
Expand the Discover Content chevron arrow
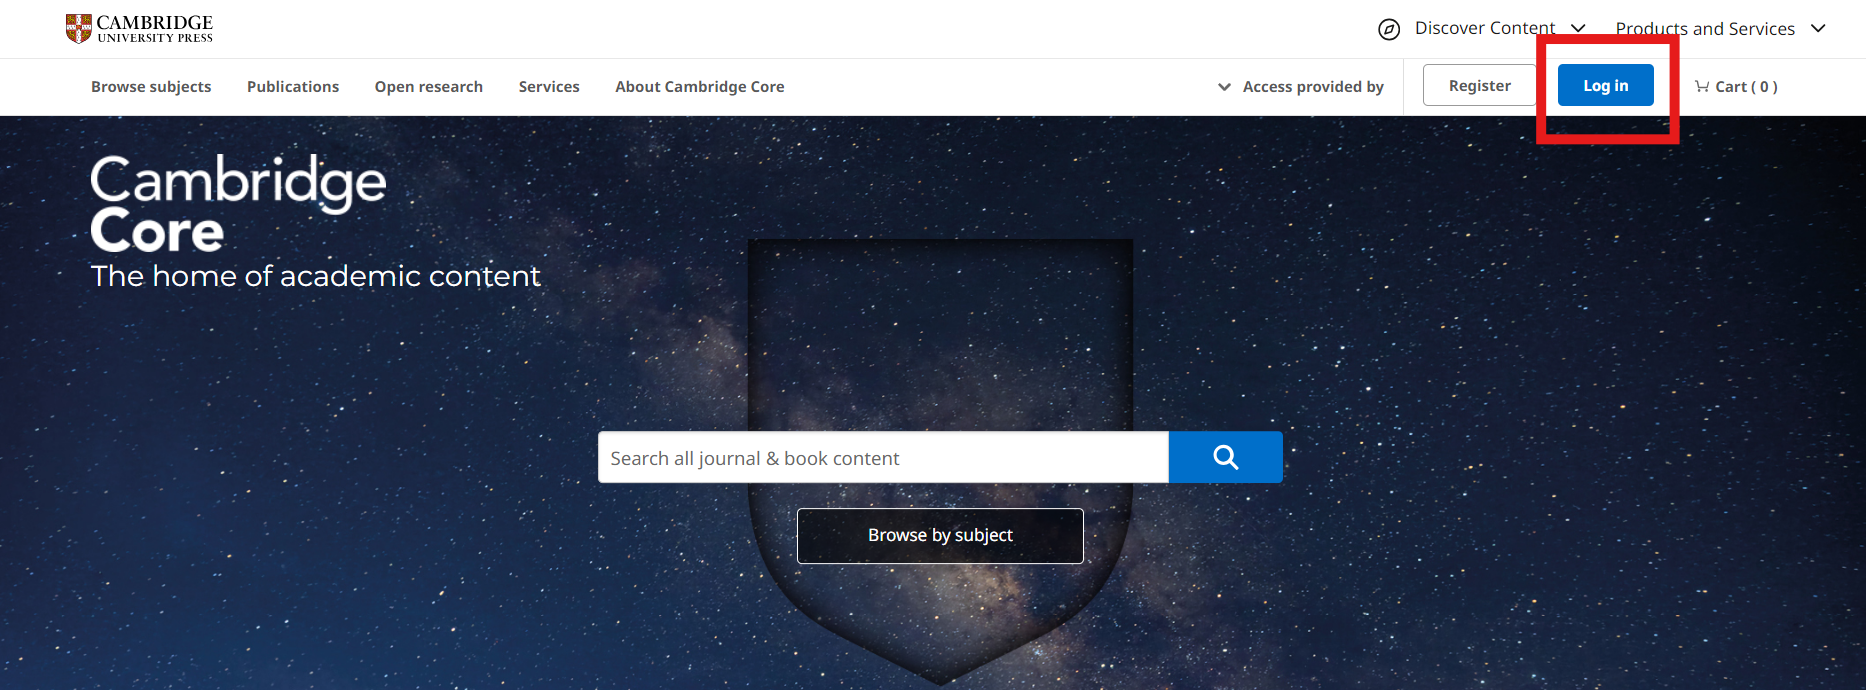click(1578, 28)
